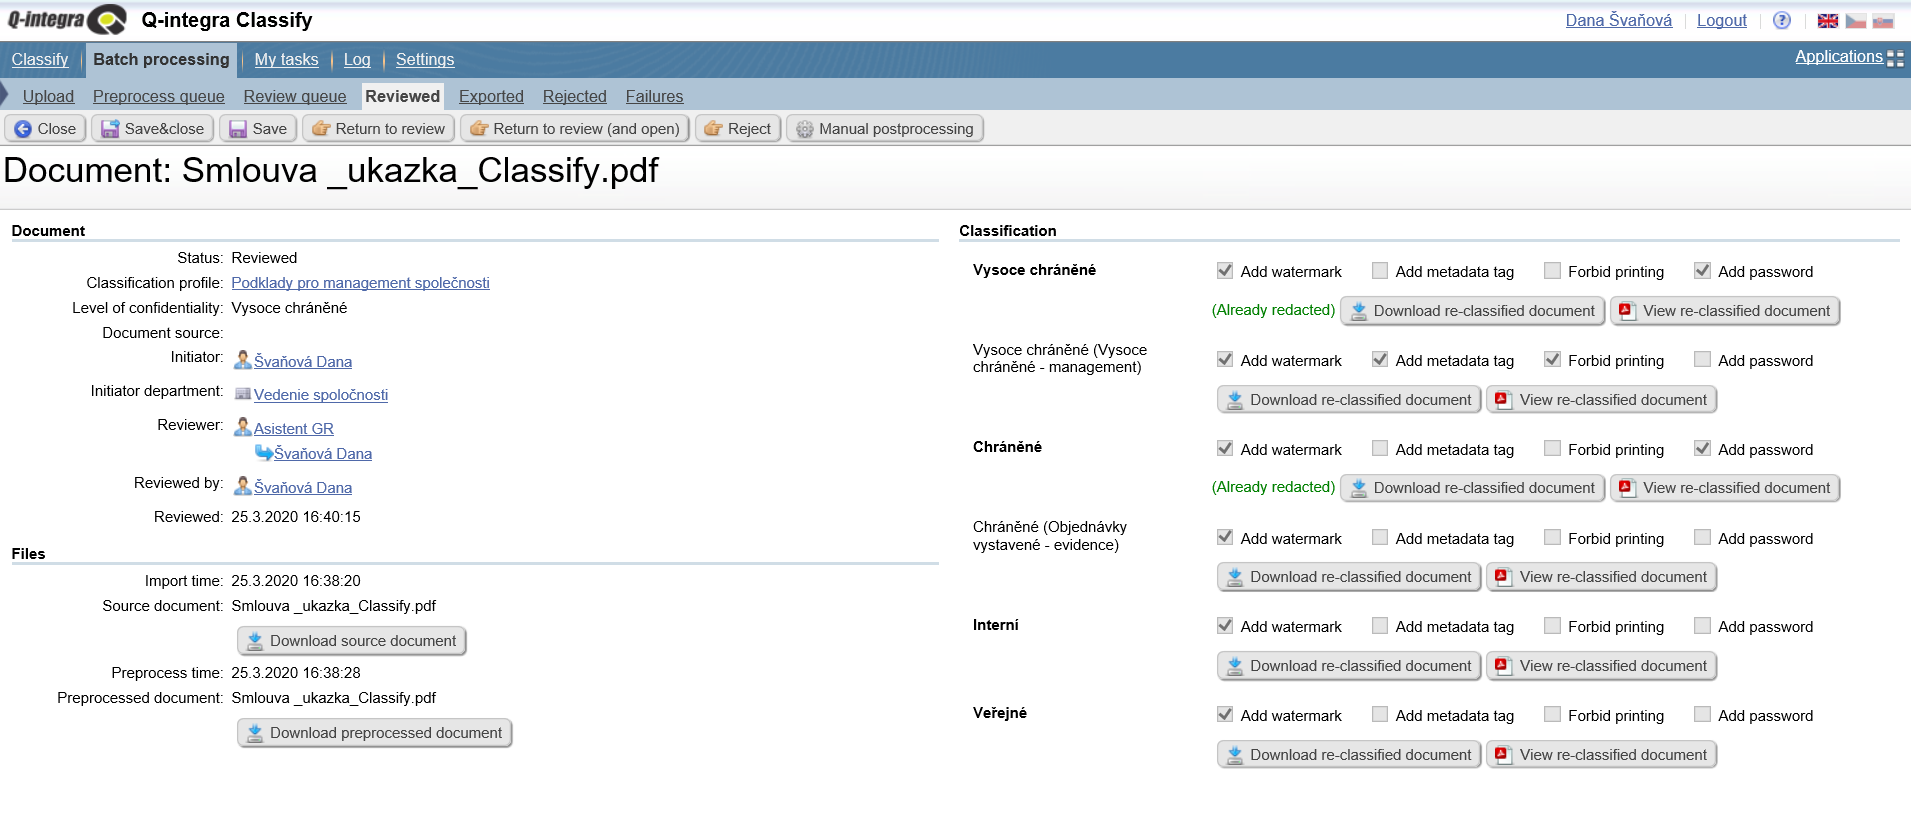Screen dimensions: 1911x815
Task: Open the Classify main tab
Action: coord(40,60)
